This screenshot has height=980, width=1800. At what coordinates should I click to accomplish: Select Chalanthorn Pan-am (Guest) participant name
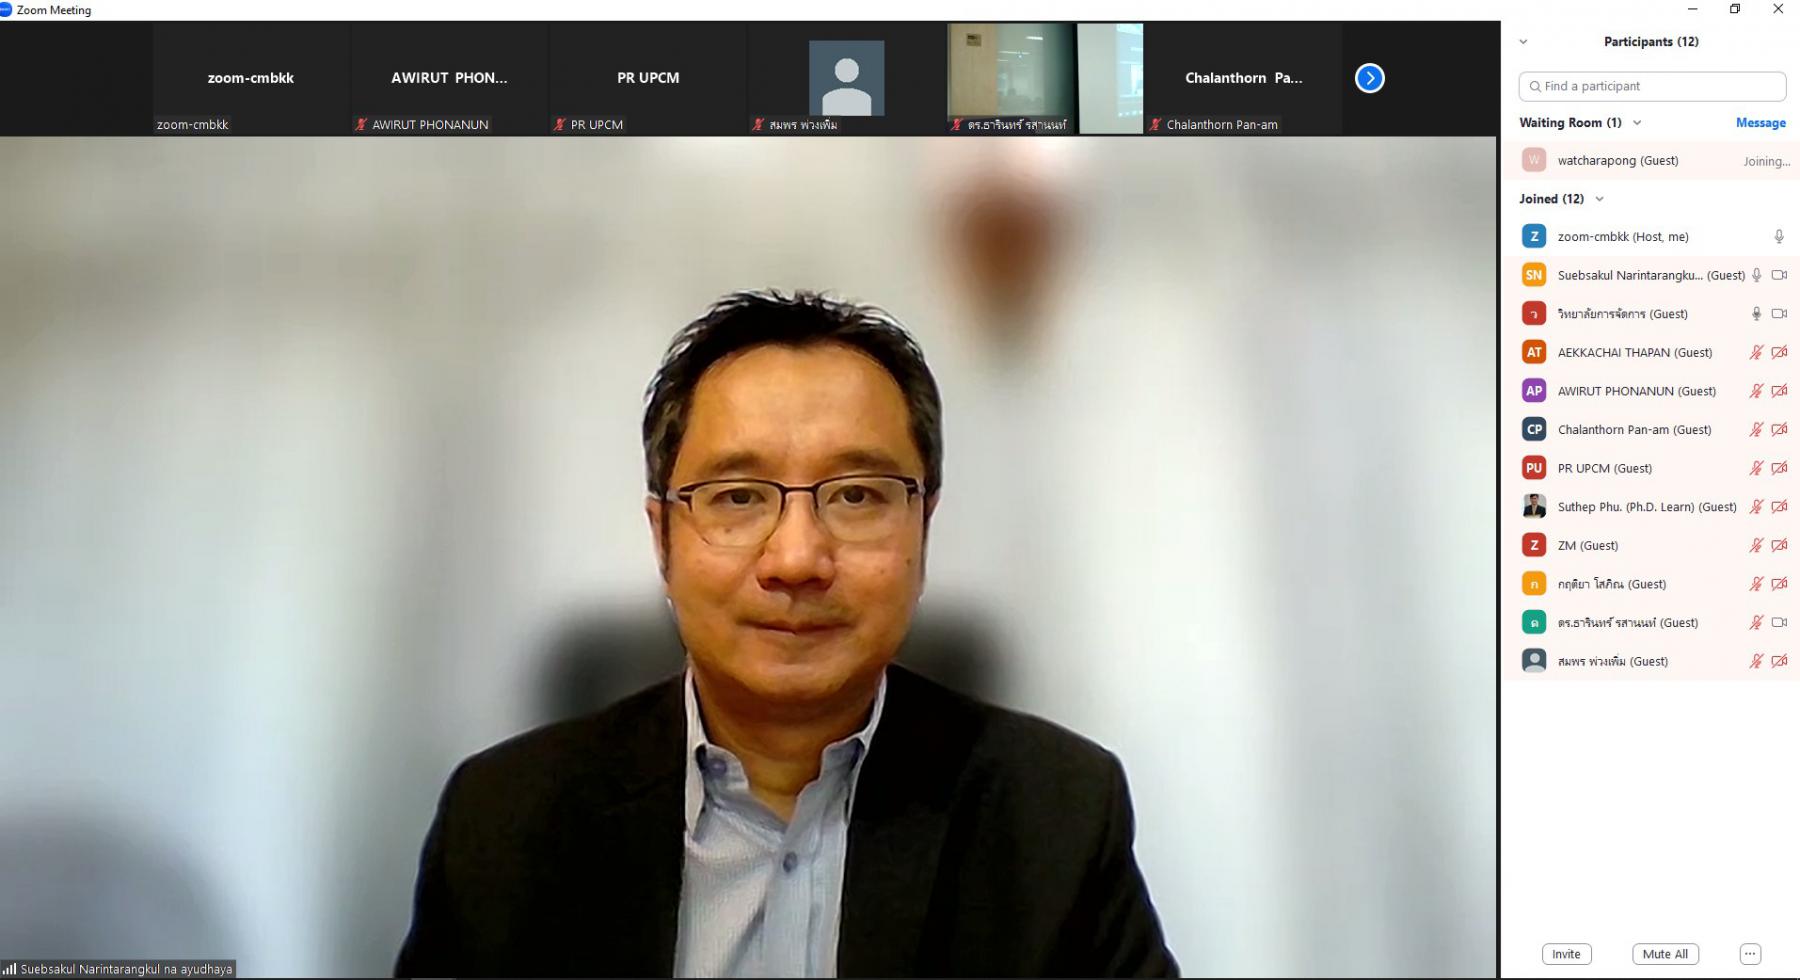tap(1635, 430)
